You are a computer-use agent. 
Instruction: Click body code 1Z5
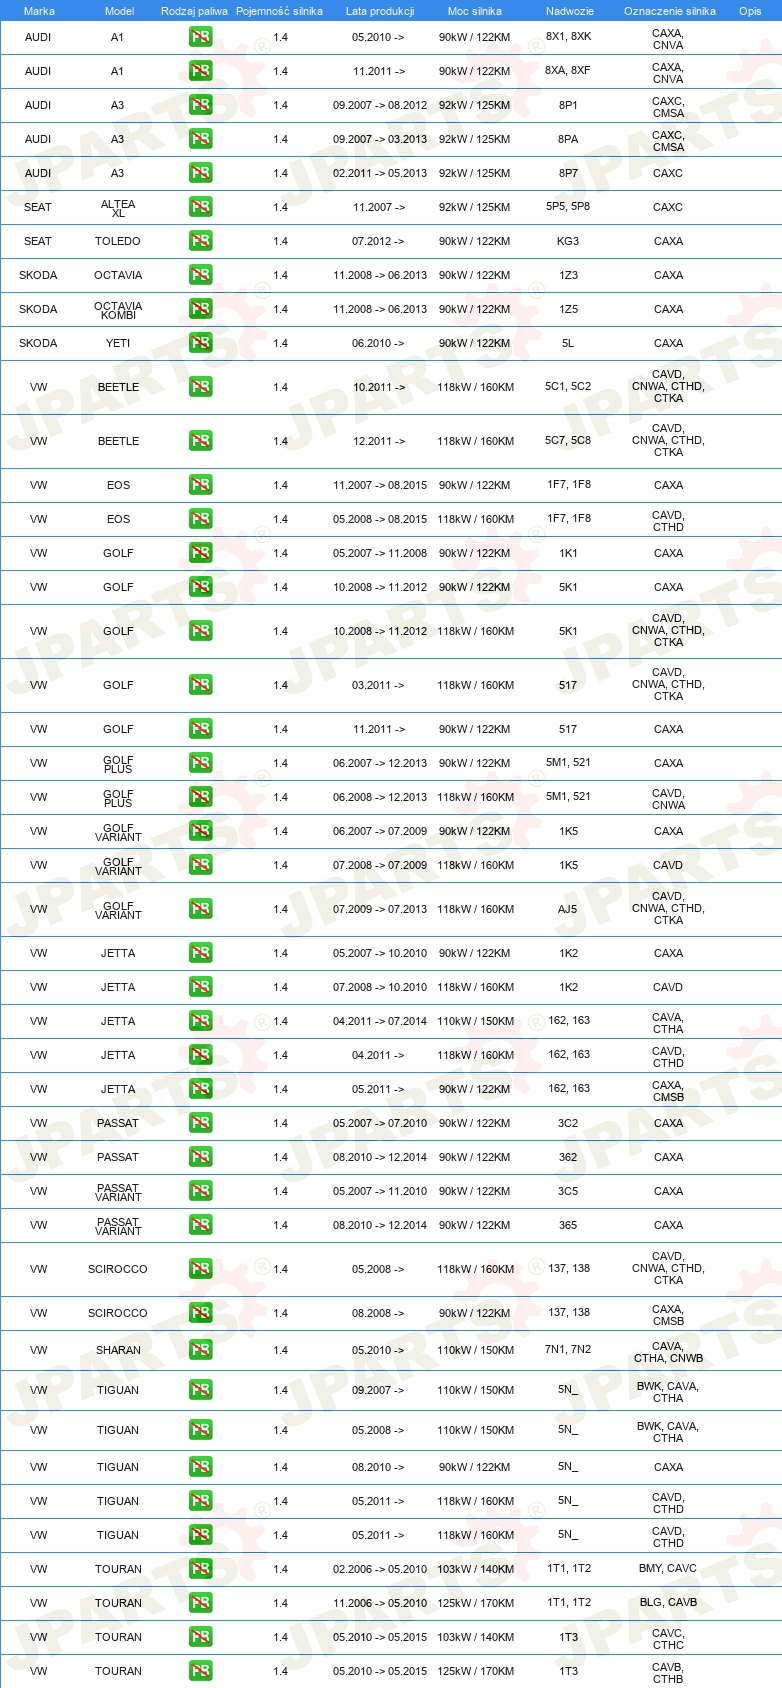click(x=568, y=309)
